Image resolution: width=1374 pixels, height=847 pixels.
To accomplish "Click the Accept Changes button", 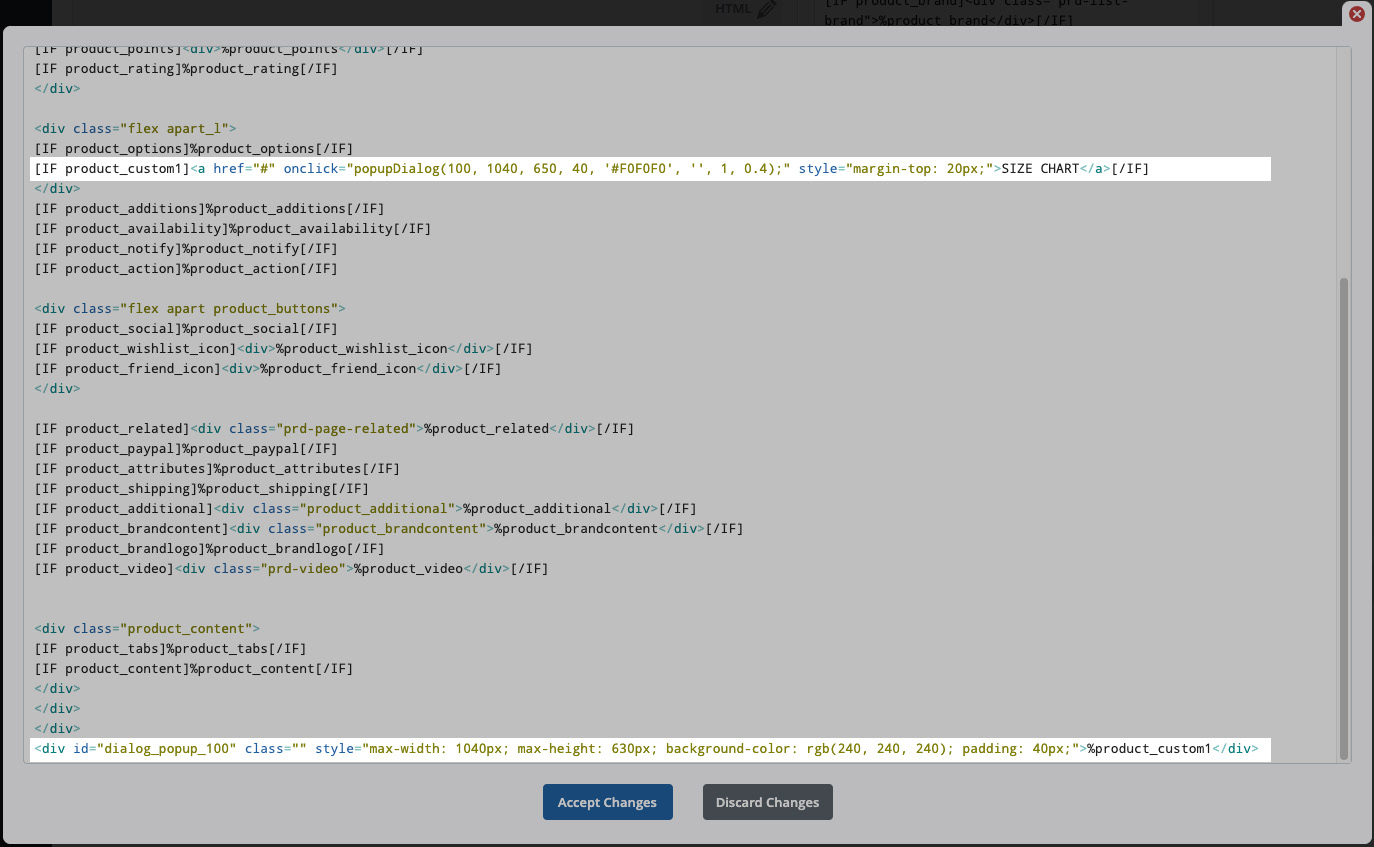I will (607, 802).
